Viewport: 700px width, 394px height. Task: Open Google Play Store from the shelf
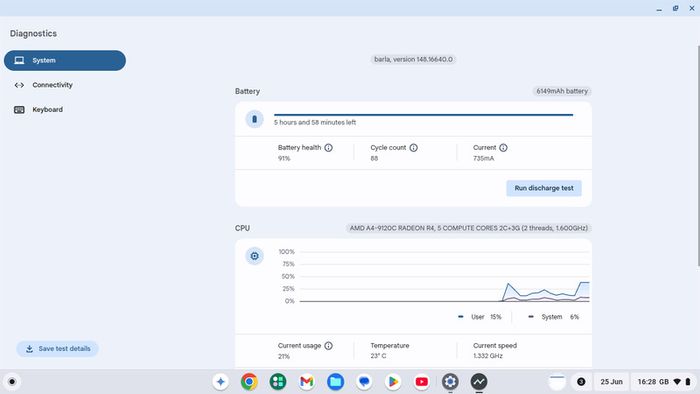pos(393,382)
